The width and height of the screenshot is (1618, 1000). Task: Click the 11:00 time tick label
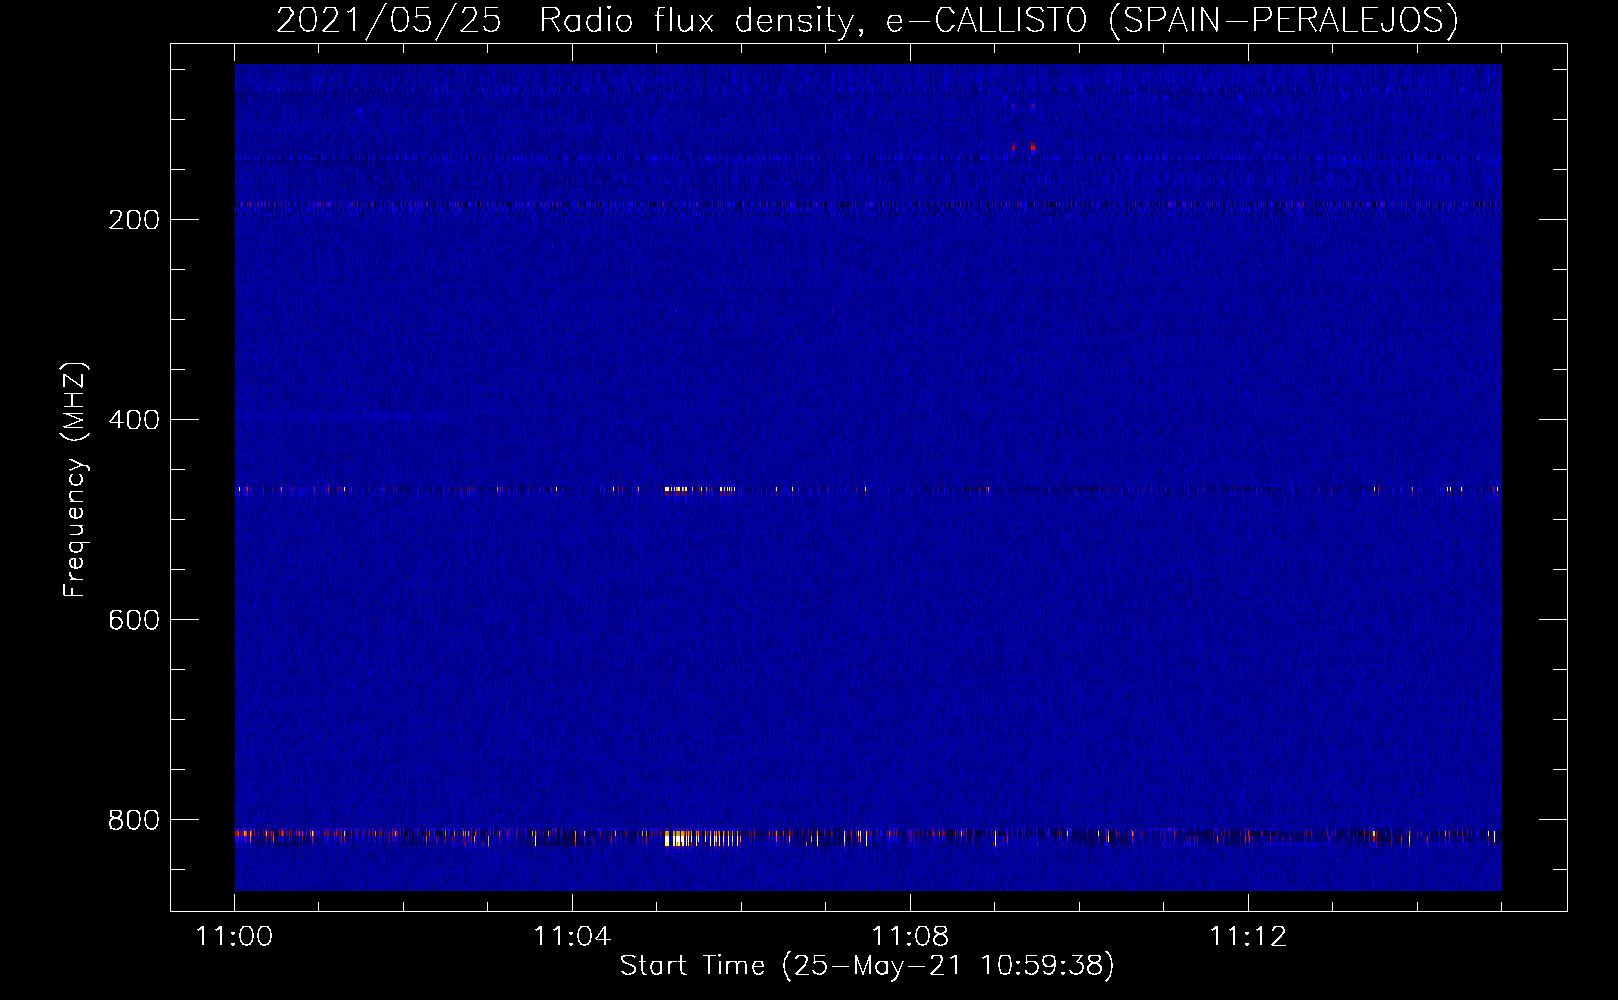(x=234, y=937)
